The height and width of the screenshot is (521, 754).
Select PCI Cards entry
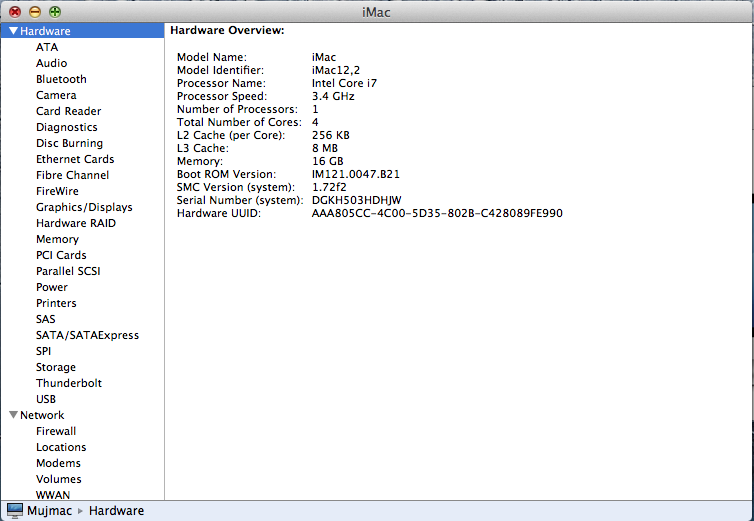(61, 255)
